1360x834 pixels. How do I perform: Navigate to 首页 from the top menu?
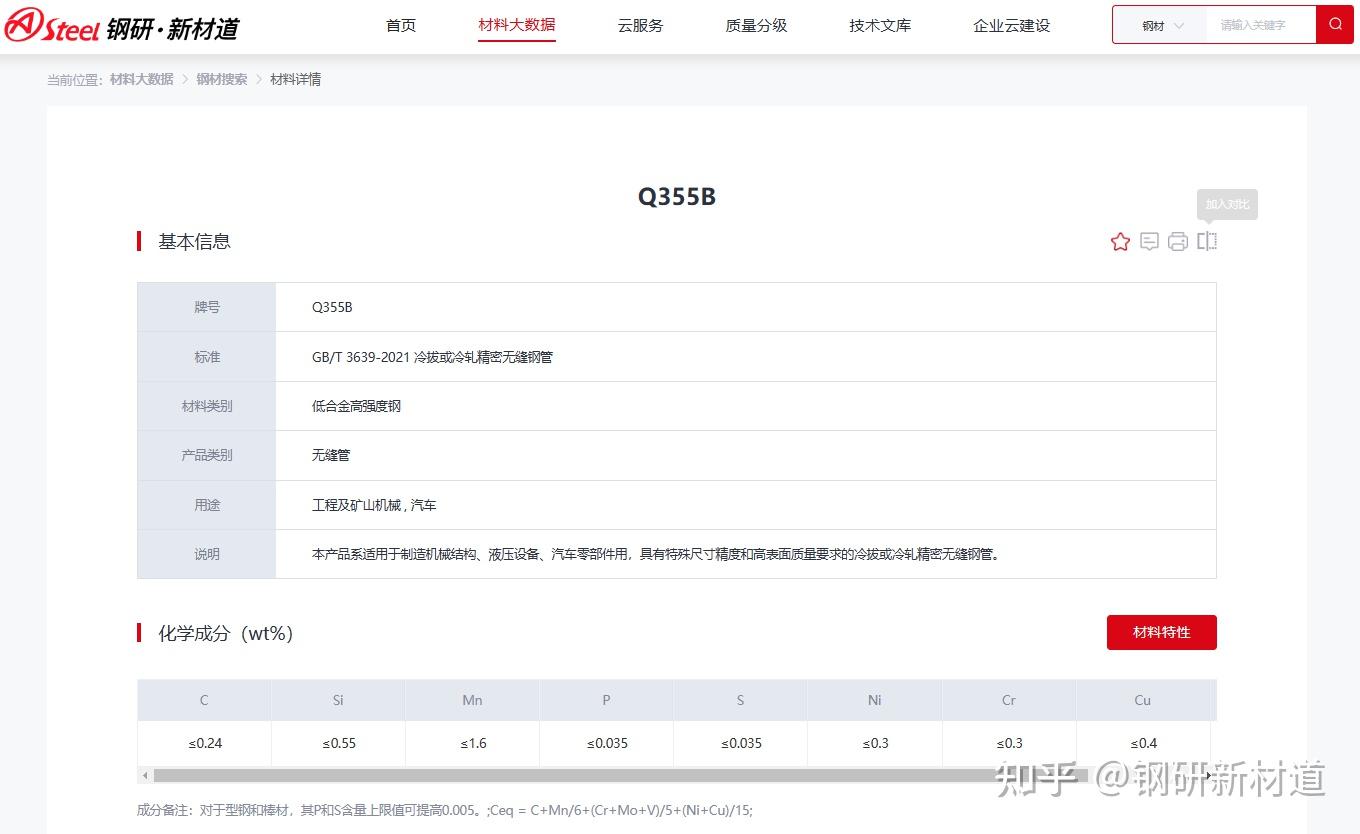pyautogui.click(x=400, y=27)
